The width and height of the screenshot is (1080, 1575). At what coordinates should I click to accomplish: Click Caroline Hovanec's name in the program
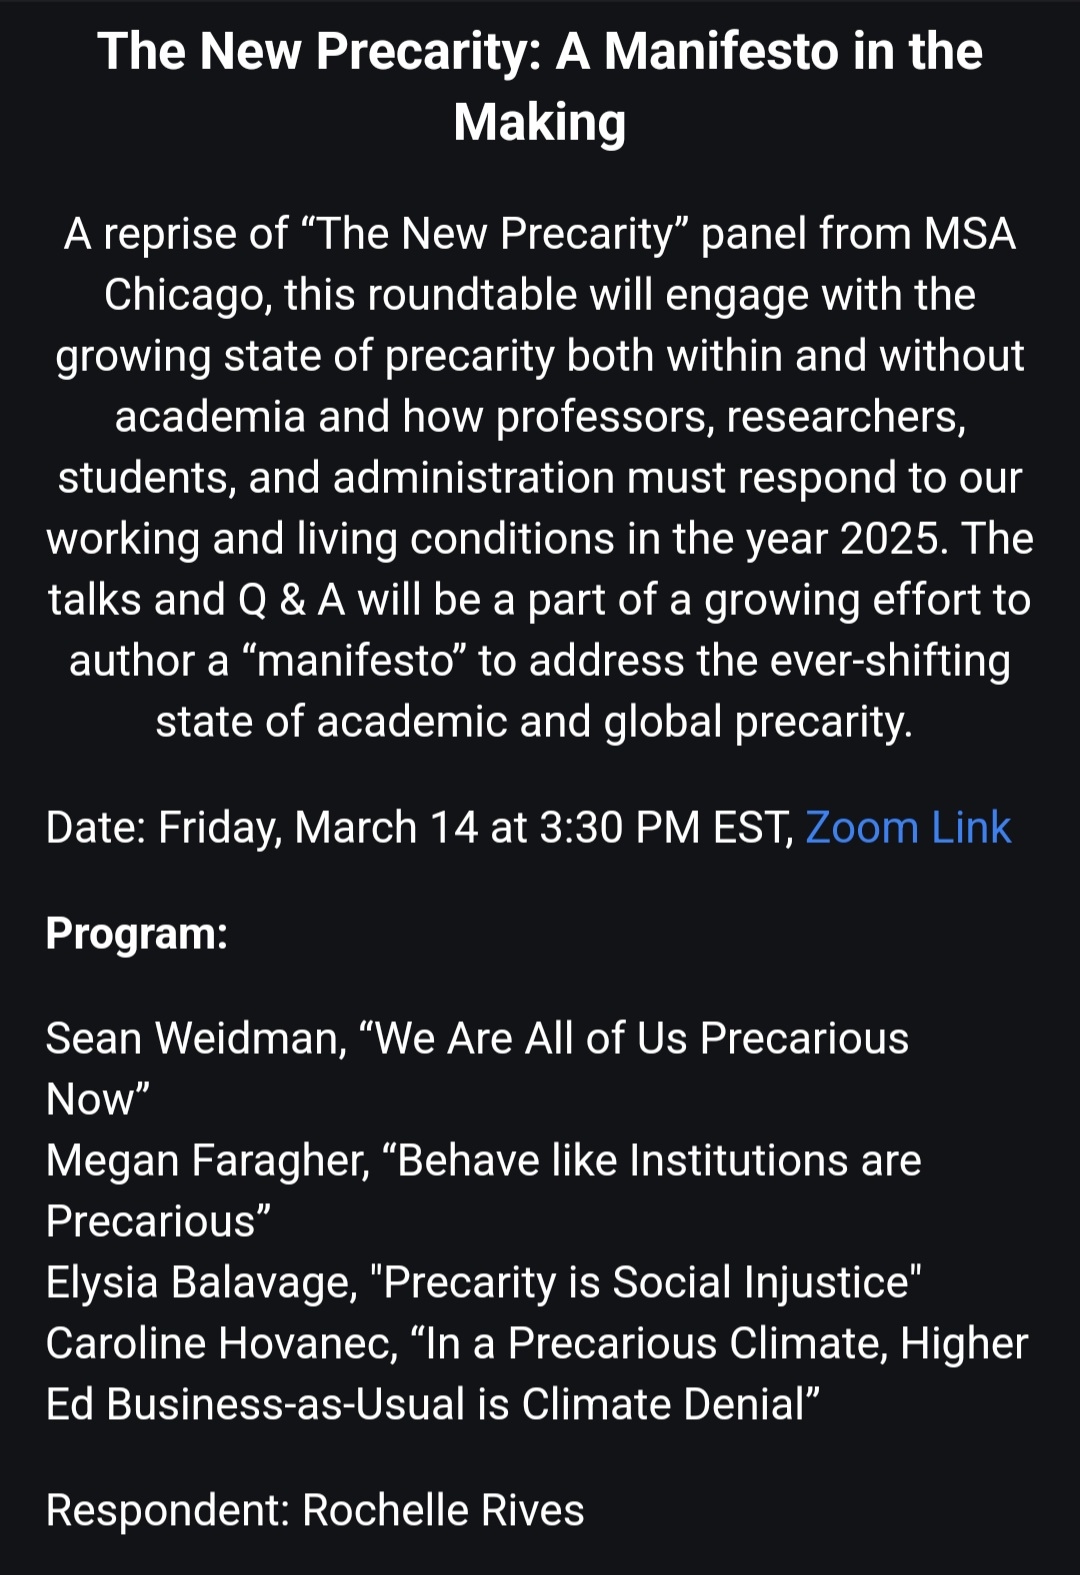(221, 1344)
